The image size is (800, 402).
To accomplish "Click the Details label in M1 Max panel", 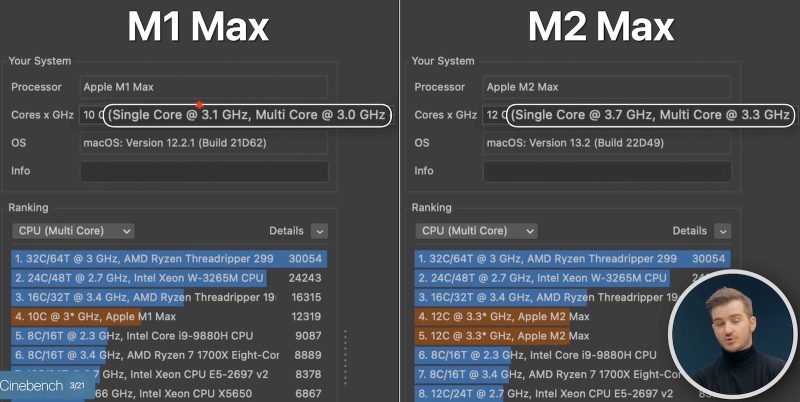I will coord(286,231).
